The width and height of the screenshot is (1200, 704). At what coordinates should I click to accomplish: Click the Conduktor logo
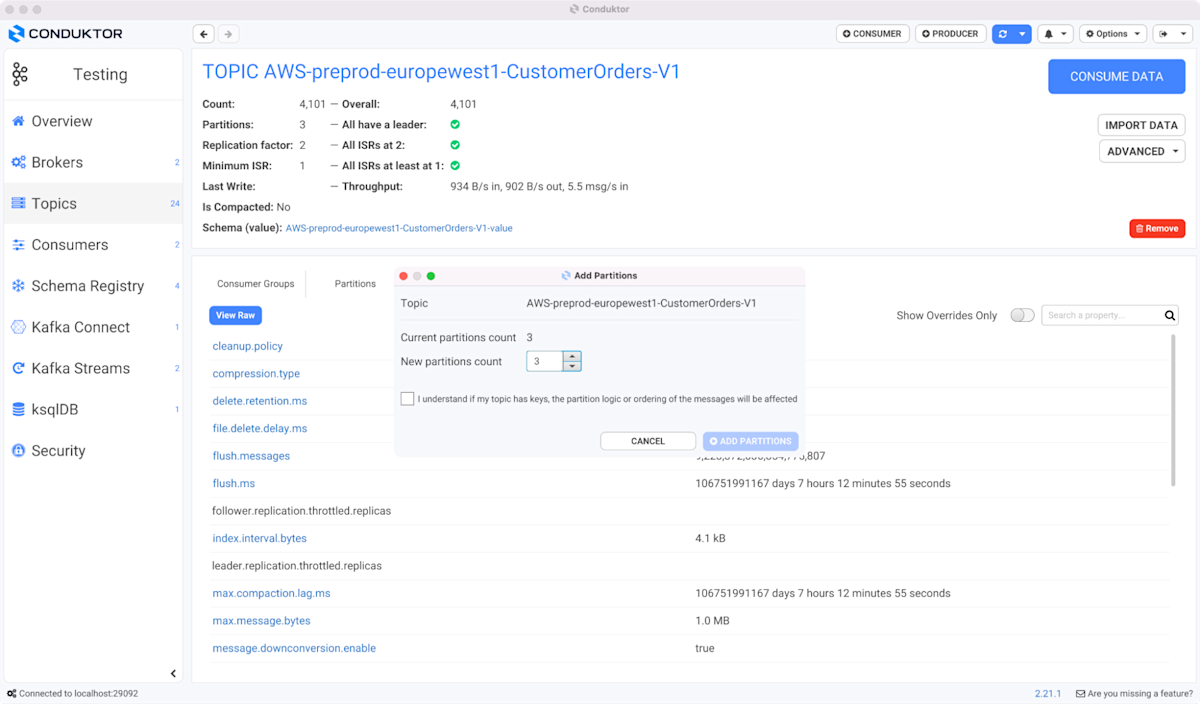(x=66, y=34)
